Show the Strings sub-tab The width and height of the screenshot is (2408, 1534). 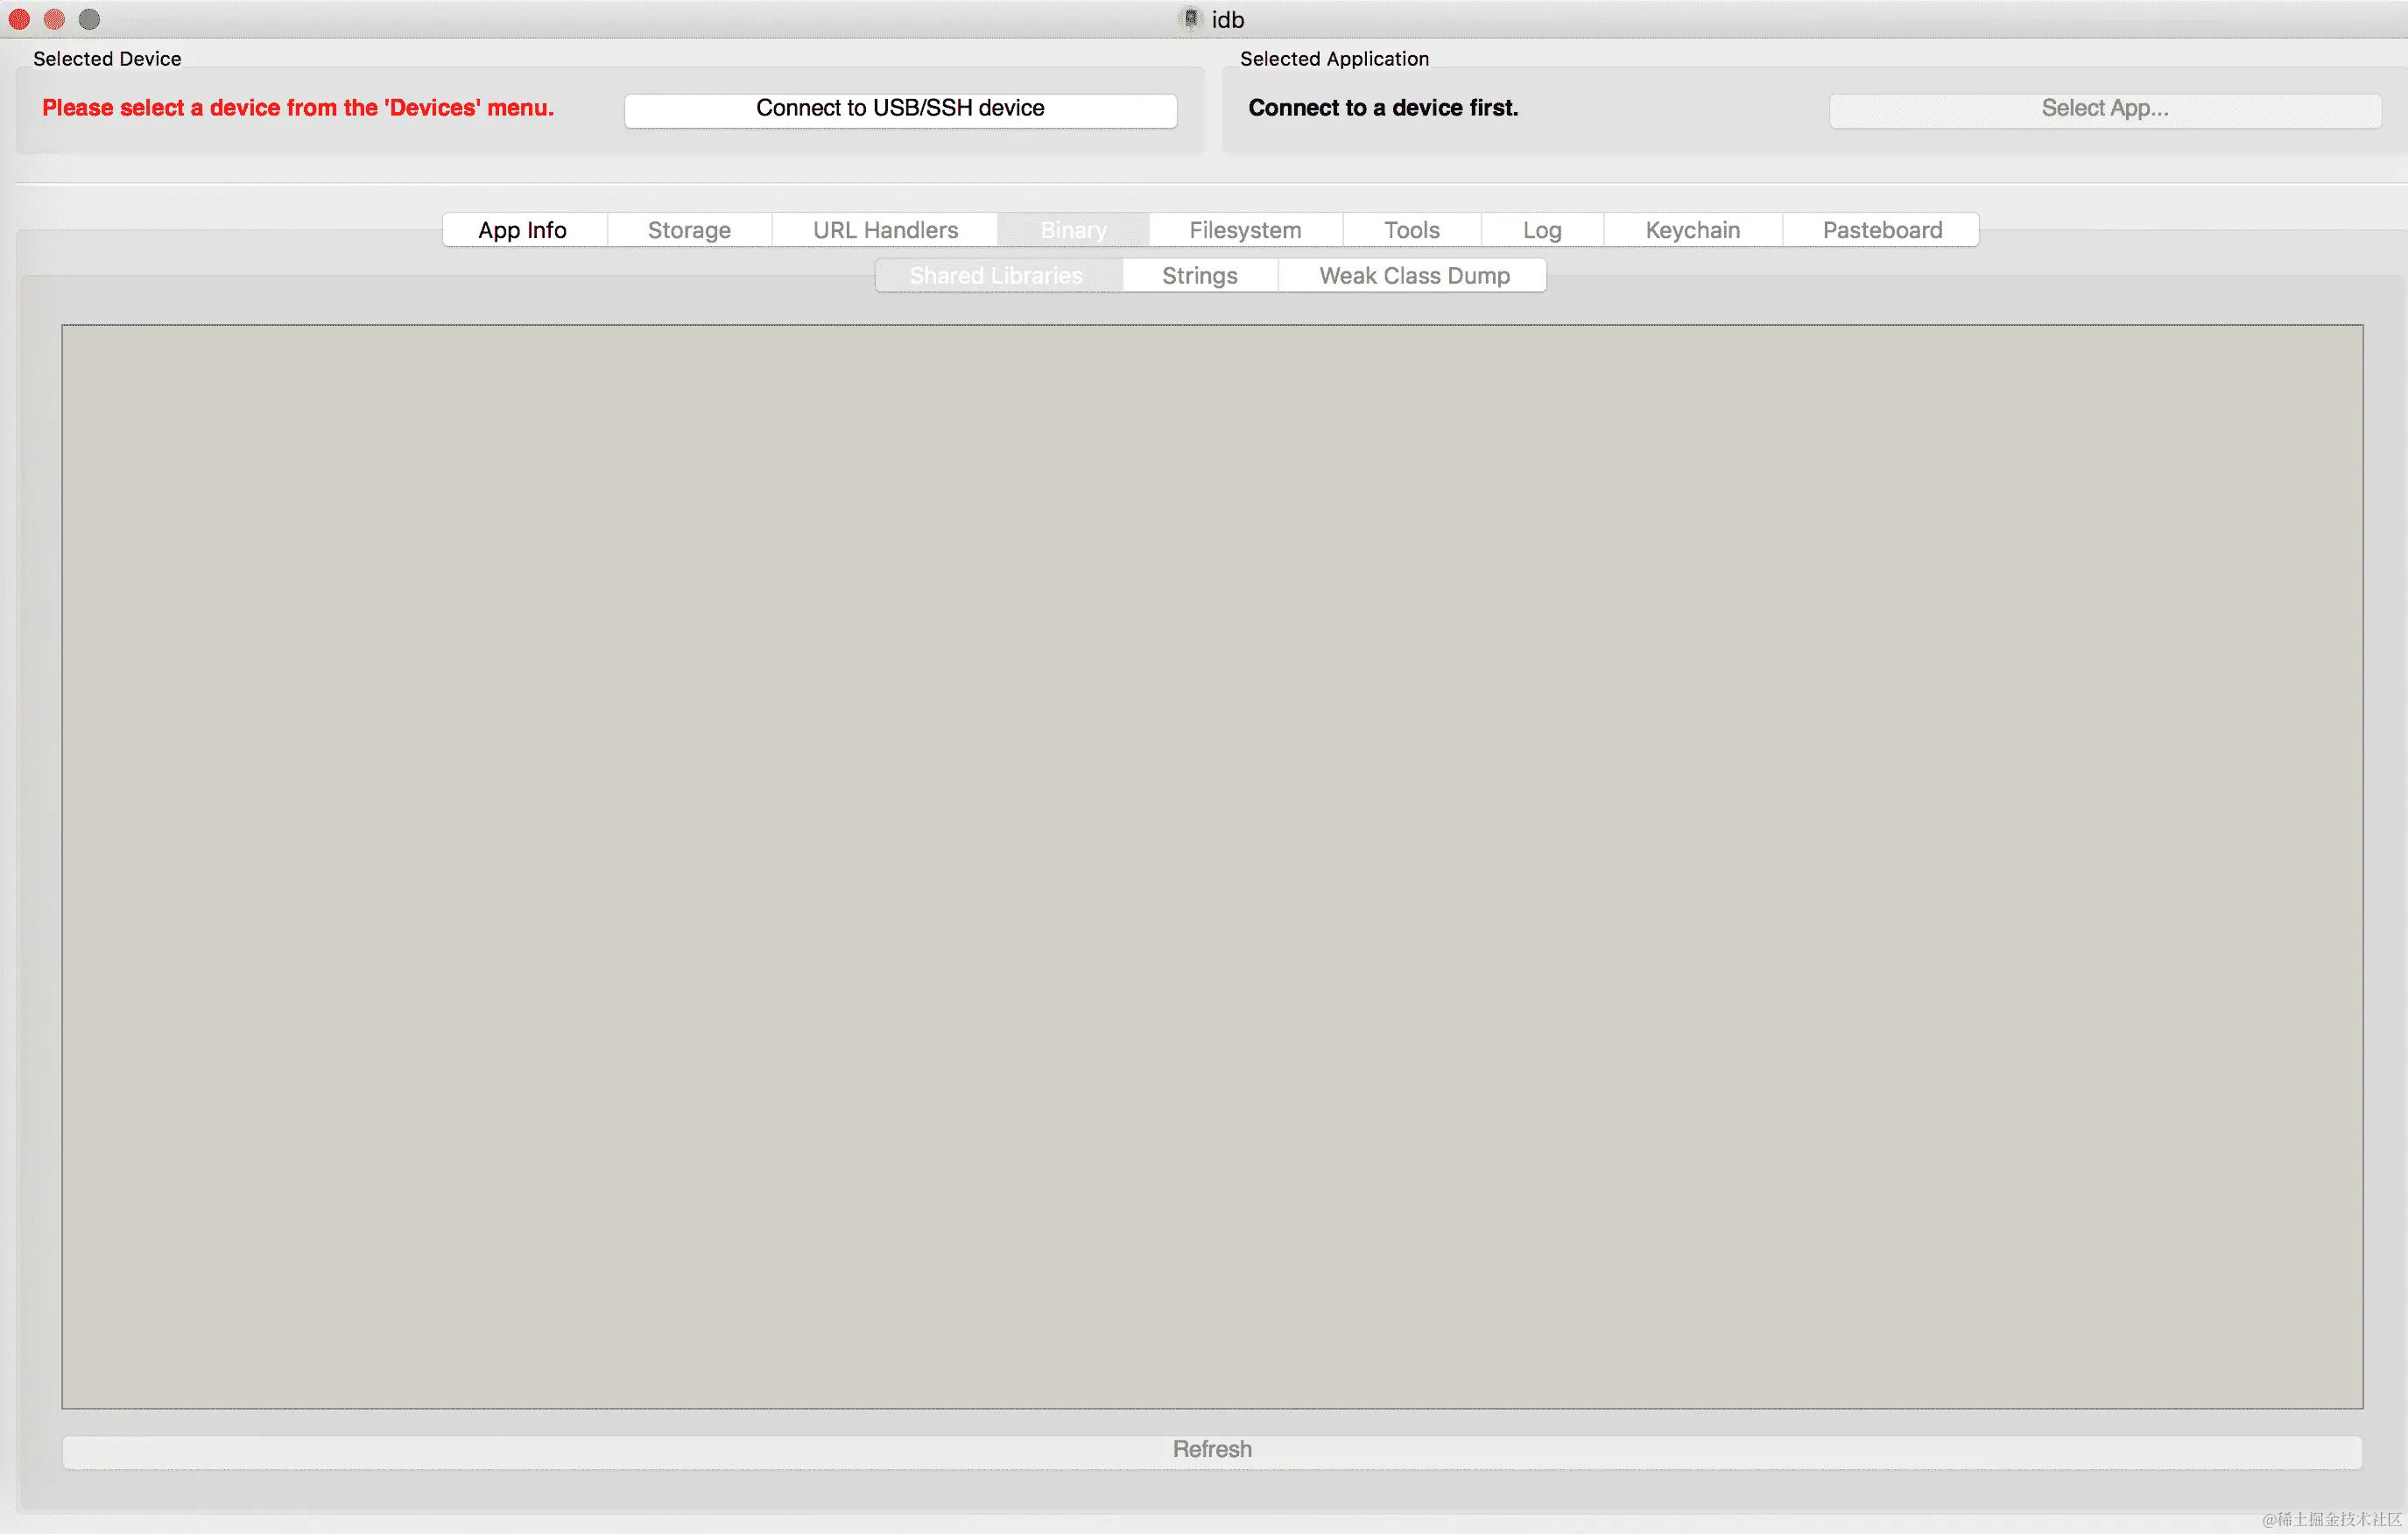(1199, 276)
